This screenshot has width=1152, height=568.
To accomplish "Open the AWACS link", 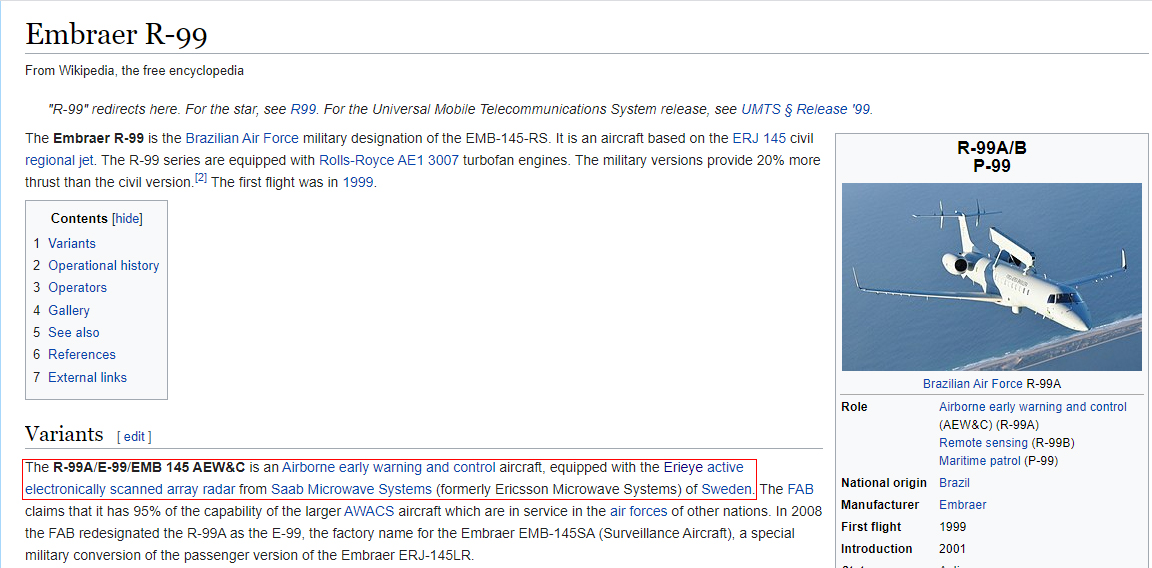I will (369, 511).
